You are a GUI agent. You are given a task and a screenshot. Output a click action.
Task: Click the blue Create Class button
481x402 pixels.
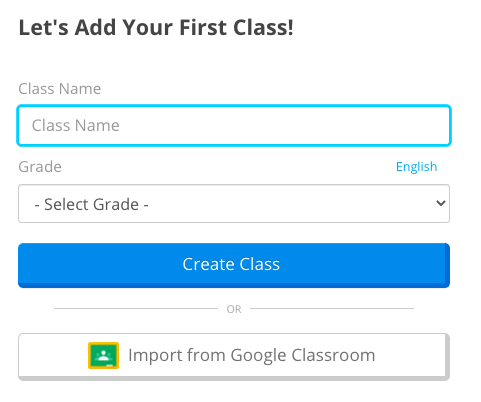coord(234,265)
